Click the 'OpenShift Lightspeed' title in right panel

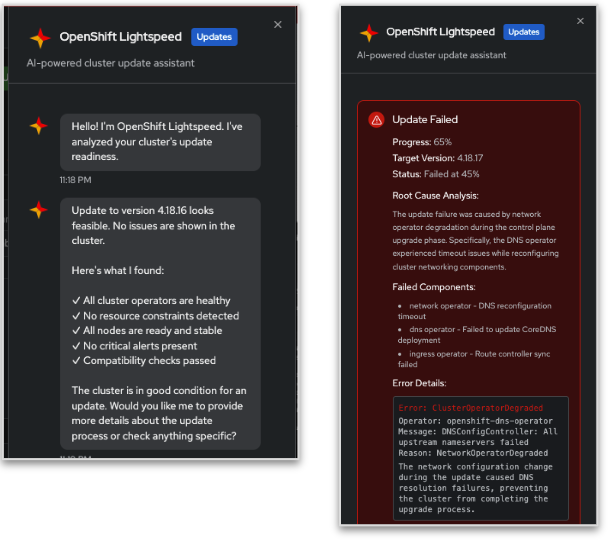(441, 32)
